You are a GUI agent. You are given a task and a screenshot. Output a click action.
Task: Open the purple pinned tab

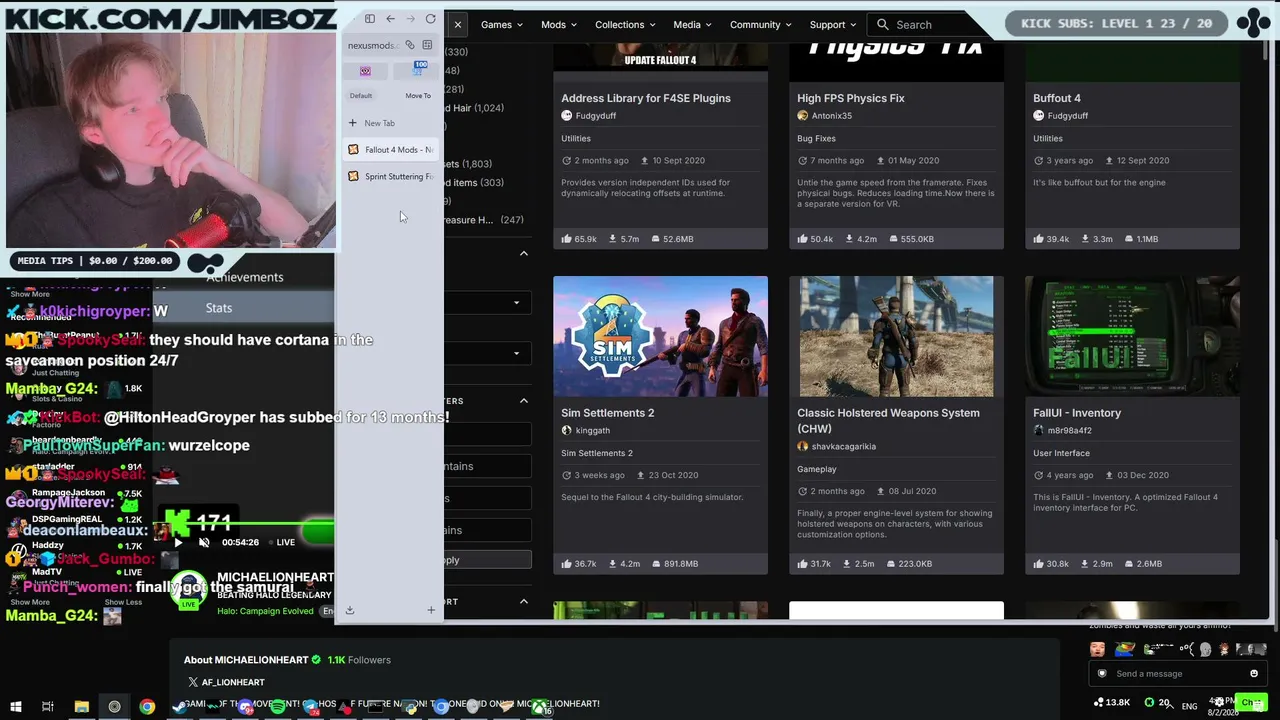point(365,71)
